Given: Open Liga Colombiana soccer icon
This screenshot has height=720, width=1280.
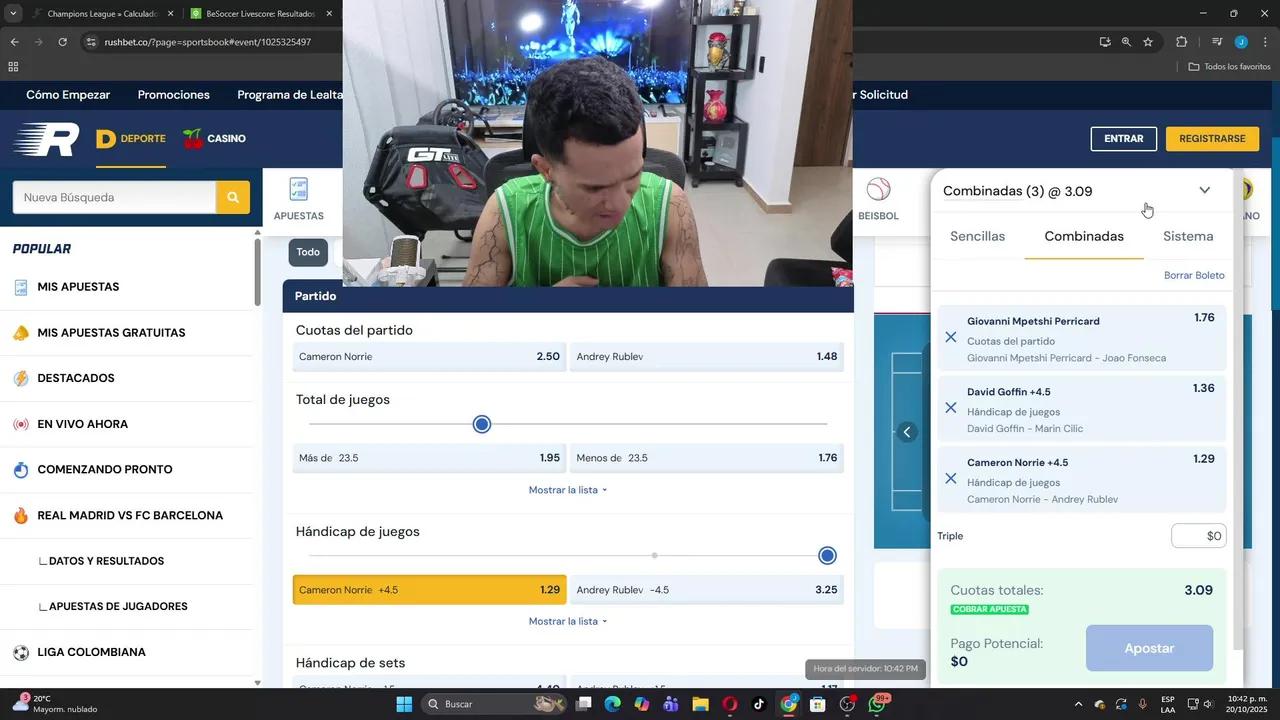Looking at the screenshot, I should 21,652.
